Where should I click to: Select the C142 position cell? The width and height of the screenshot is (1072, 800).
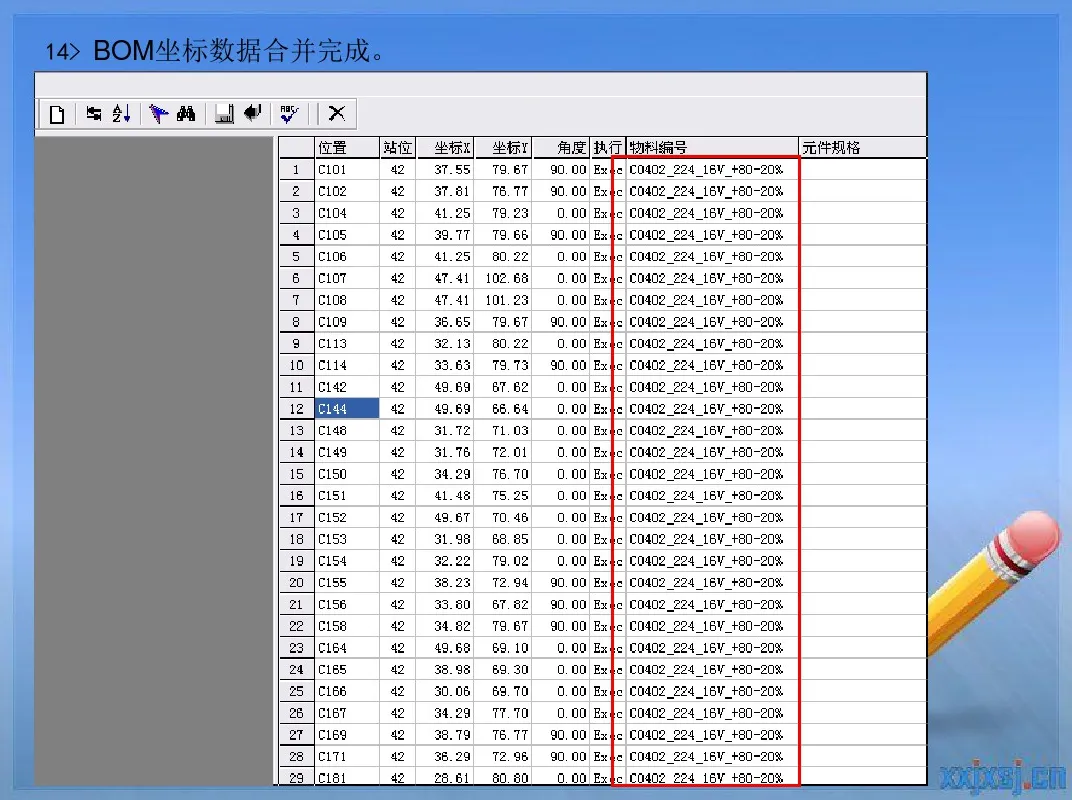point(347,387)
